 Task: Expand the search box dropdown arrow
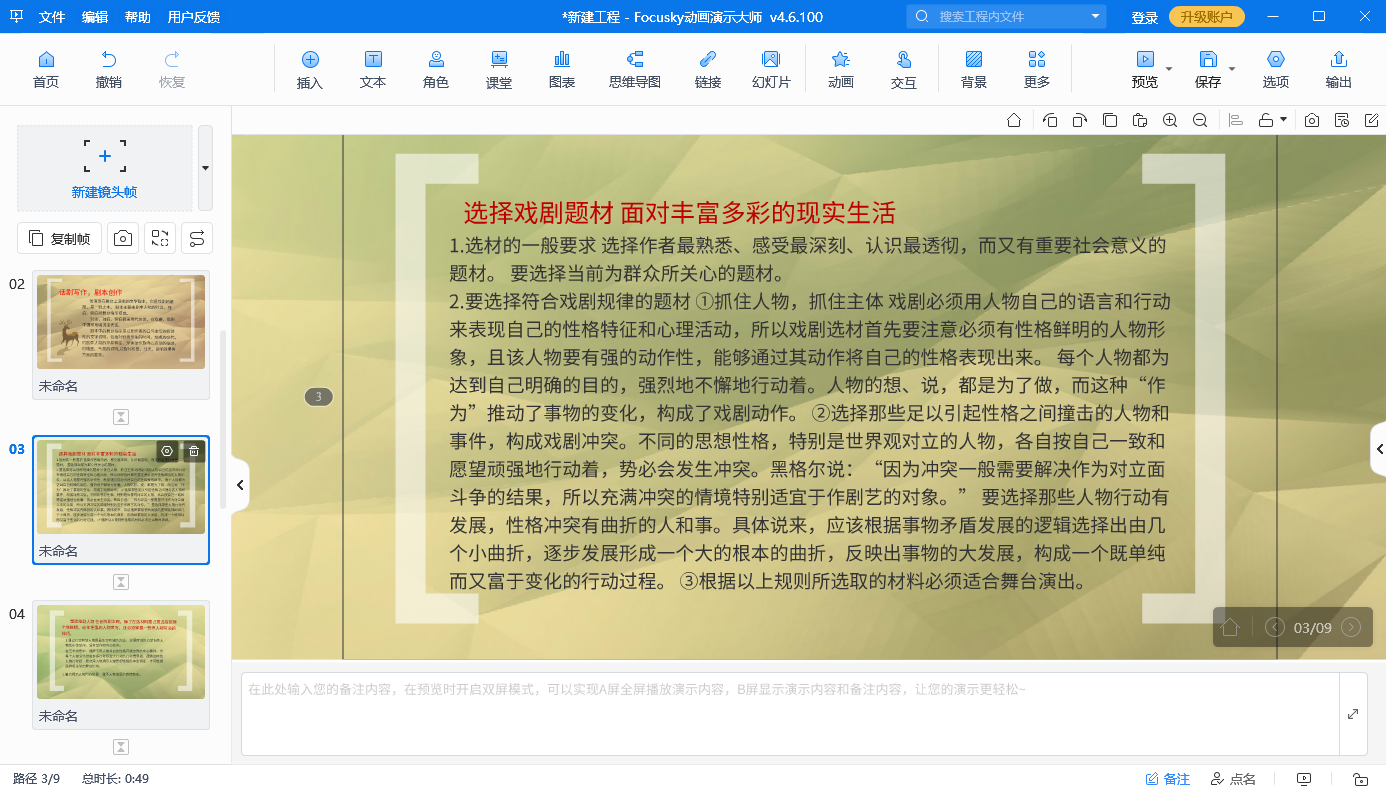coord(1096,17)
